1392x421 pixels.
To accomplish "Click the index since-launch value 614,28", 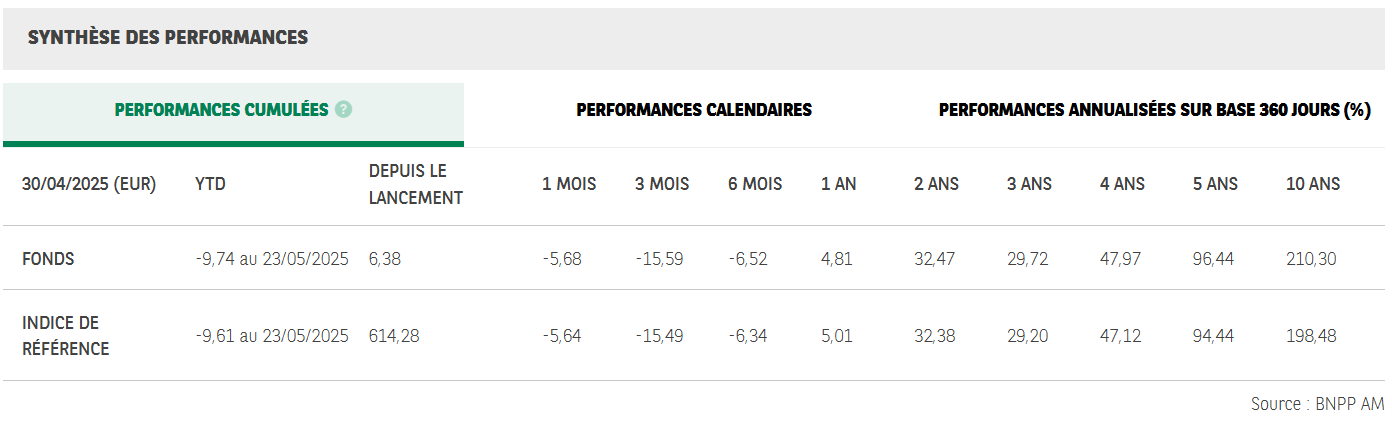I will (394, 336).
